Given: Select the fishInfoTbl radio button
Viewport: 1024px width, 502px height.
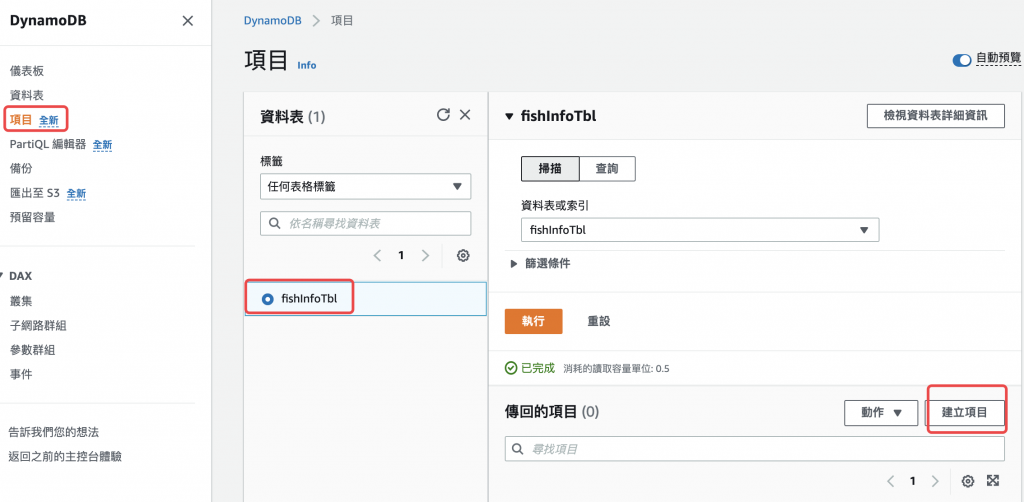Looking at the screenshot, I should coord(266,299).
